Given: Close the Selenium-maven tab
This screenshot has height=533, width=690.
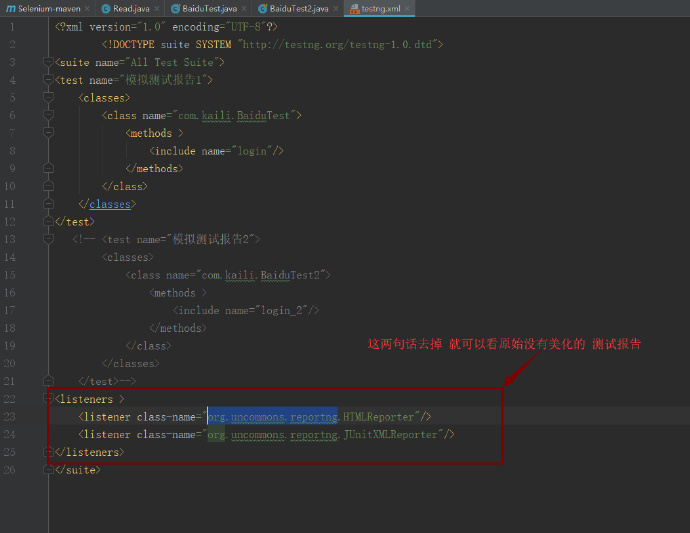Looking at the screenshot, I should 87,8.
